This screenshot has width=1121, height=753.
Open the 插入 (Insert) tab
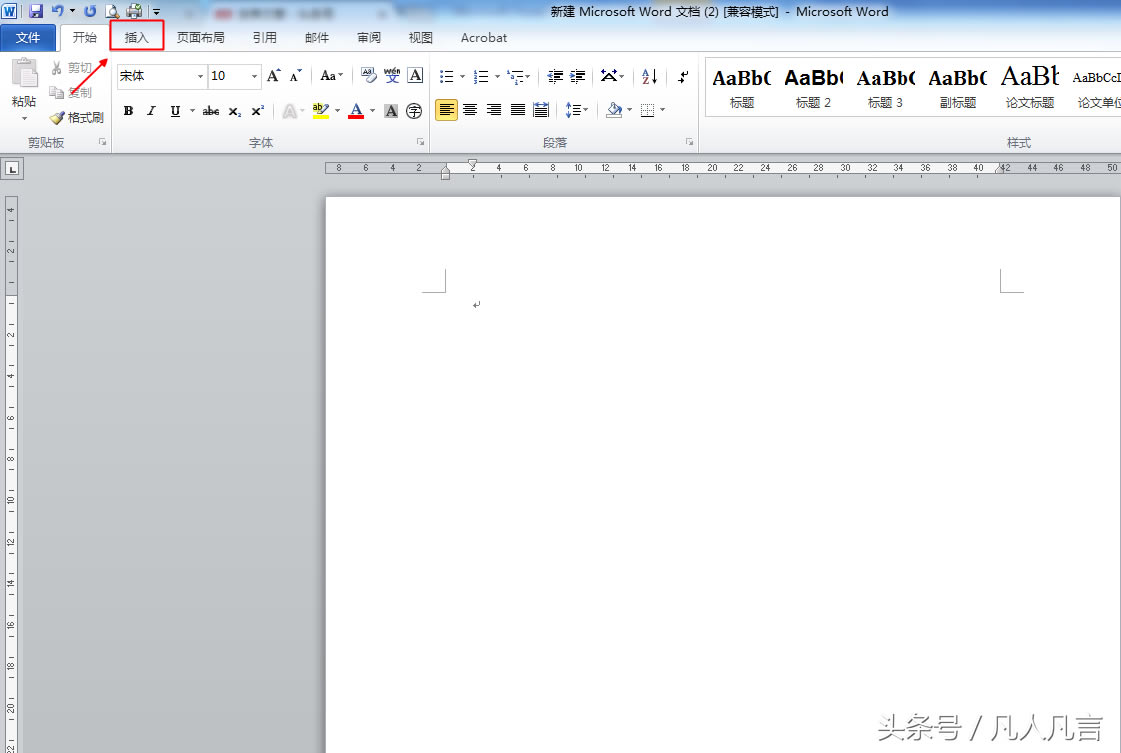click(136, 38)
